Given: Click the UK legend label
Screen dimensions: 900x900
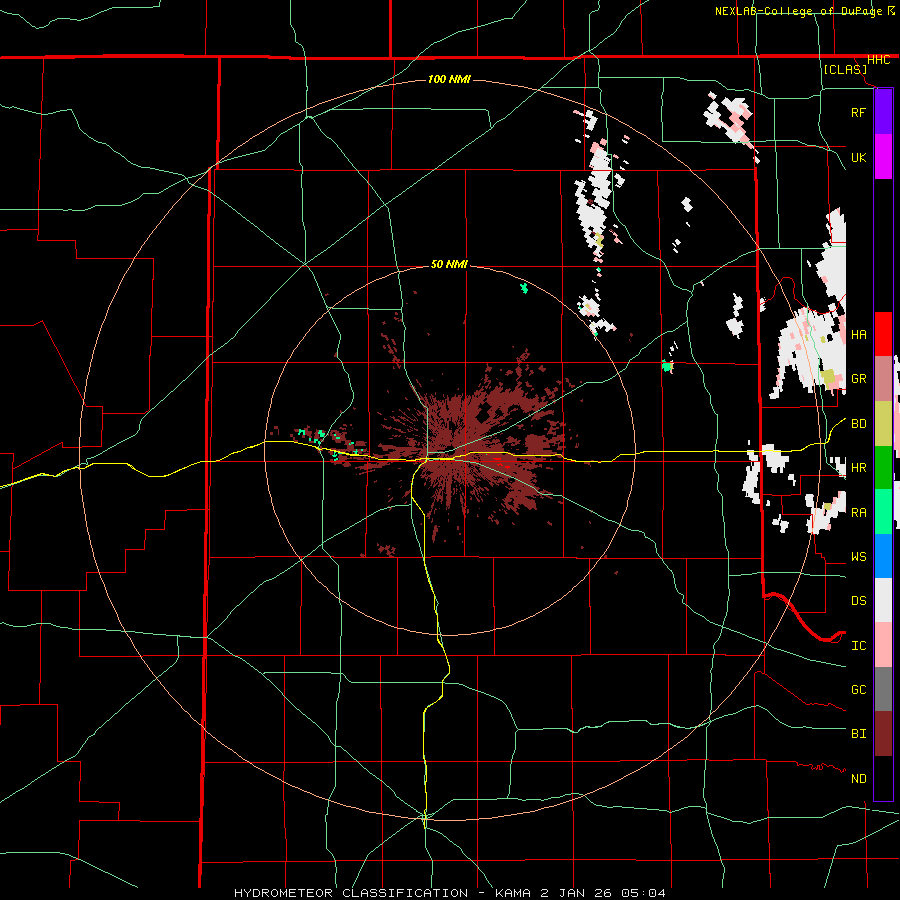Looking at the screenshot, I should pyautogui.click(x=858, y=157).
